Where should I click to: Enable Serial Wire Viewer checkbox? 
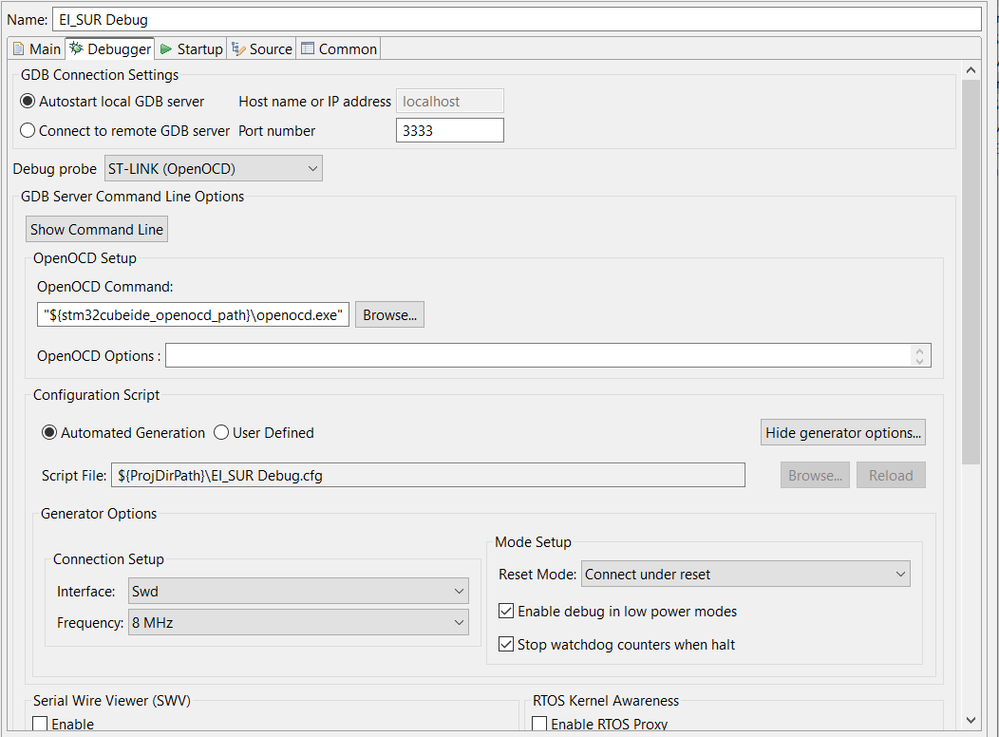click(40, 724)
